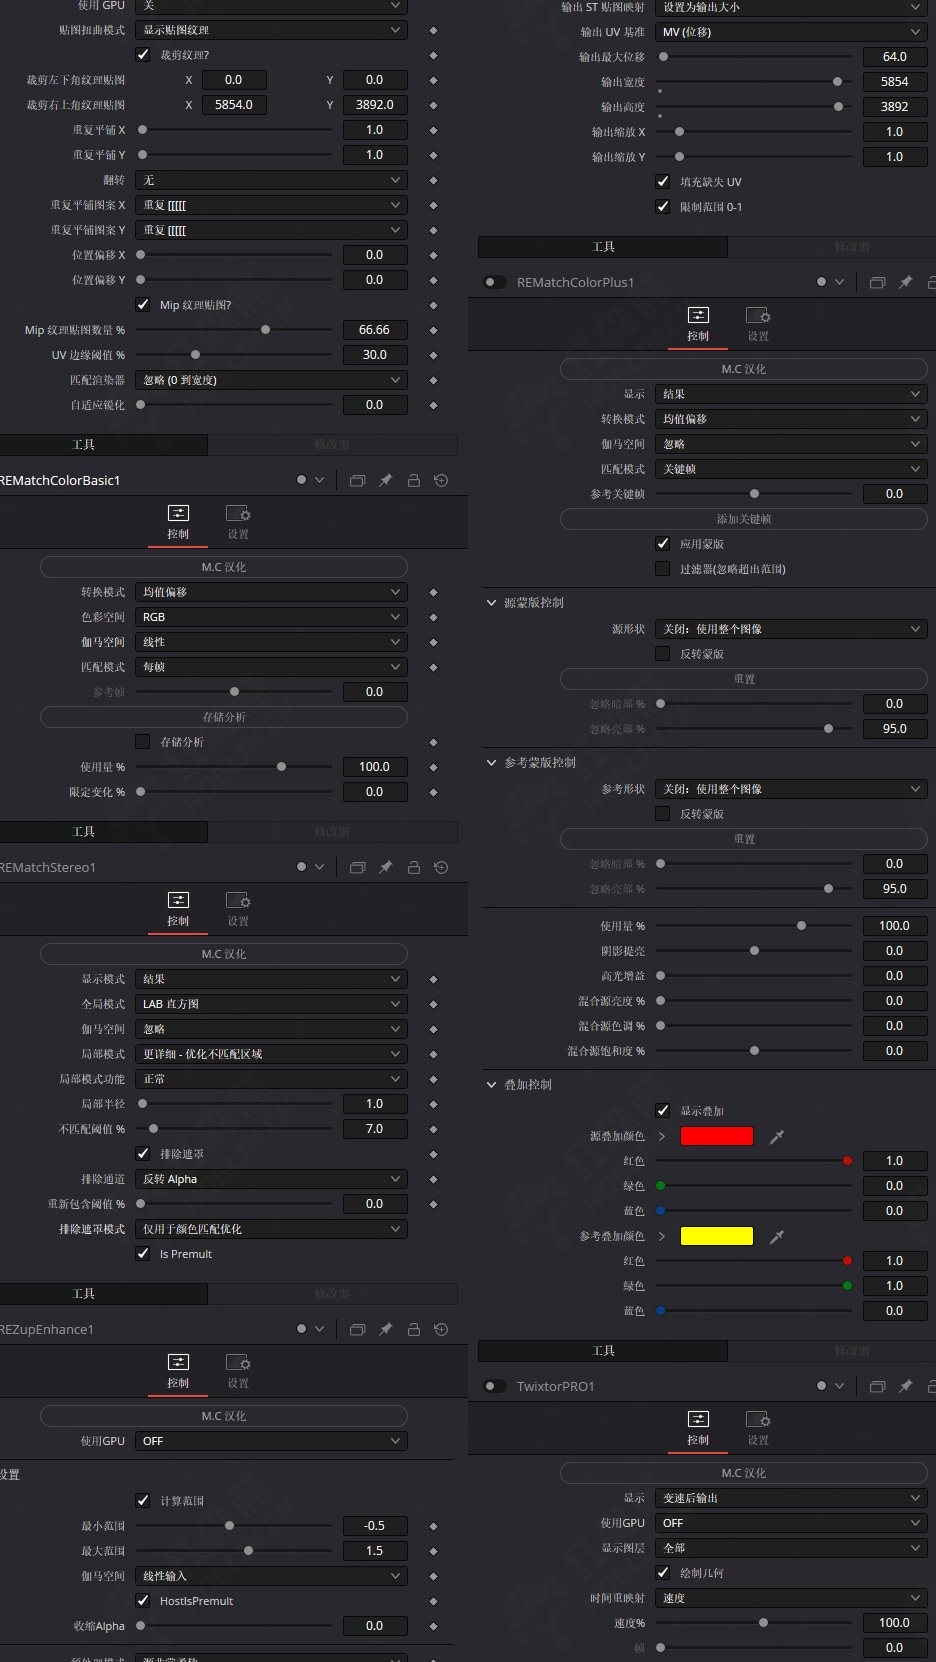Open the 设置 icon tab under REMatchColorBasic1

click(238, 522)
